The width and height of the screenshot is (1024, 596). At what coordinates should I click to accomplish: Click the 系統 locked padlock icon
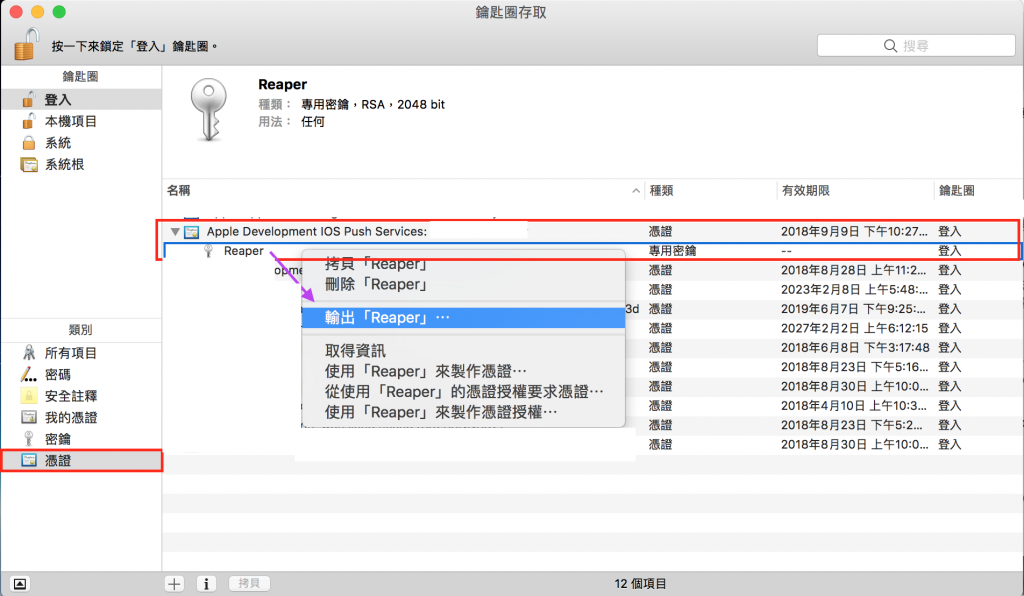(x=29, y=142)
